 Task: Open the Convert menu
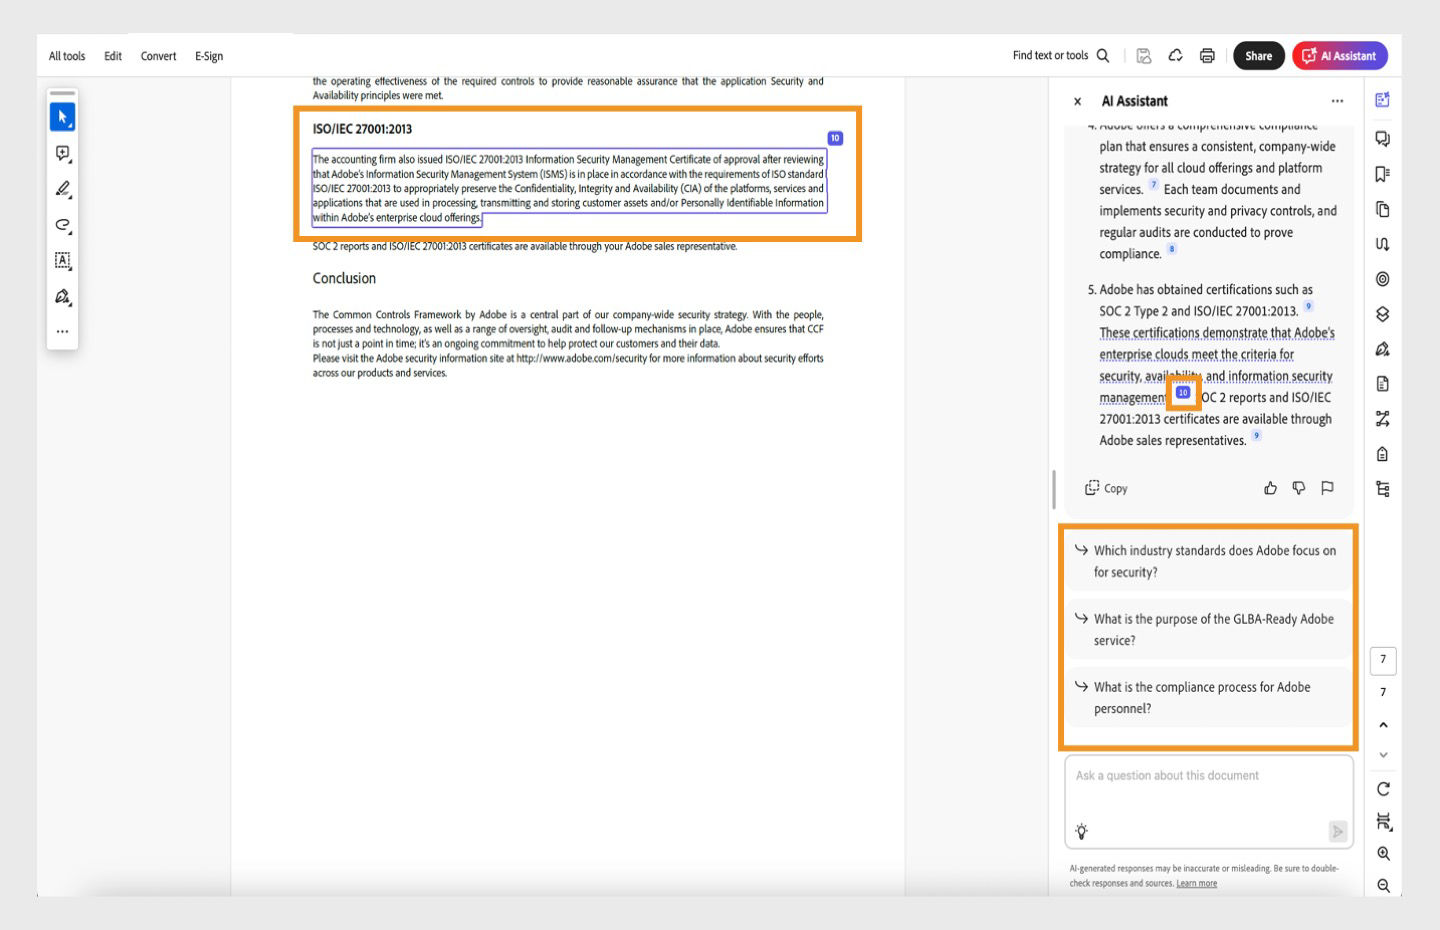pos(158,56)
